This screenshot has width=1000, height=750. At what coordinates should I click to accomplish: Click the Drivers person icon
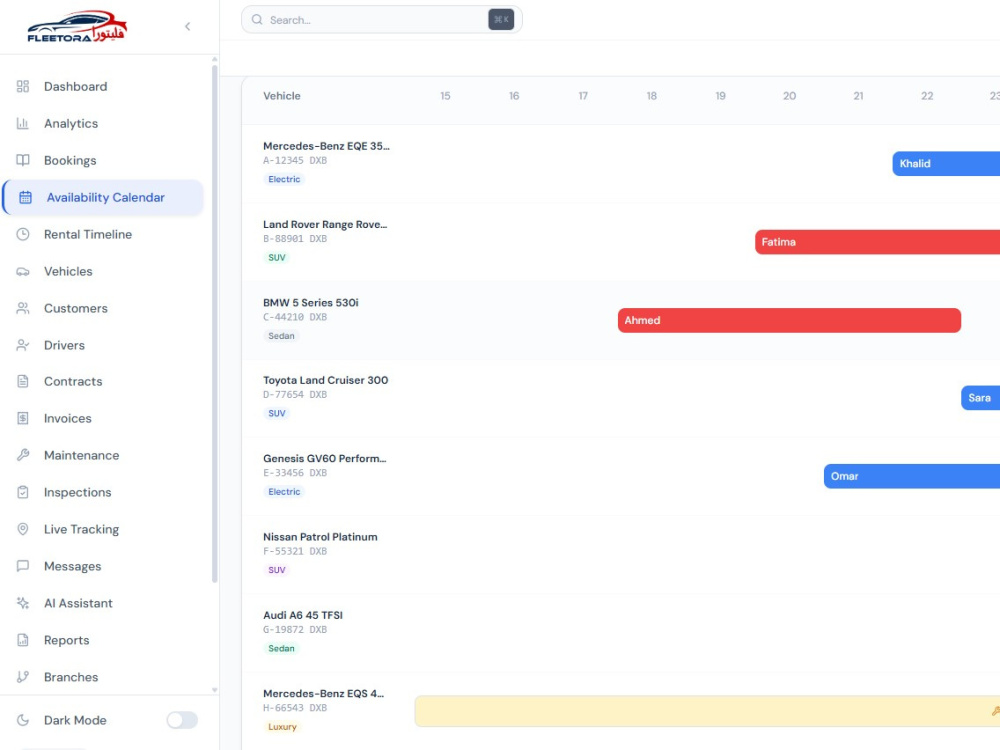[x=23, y=345]
